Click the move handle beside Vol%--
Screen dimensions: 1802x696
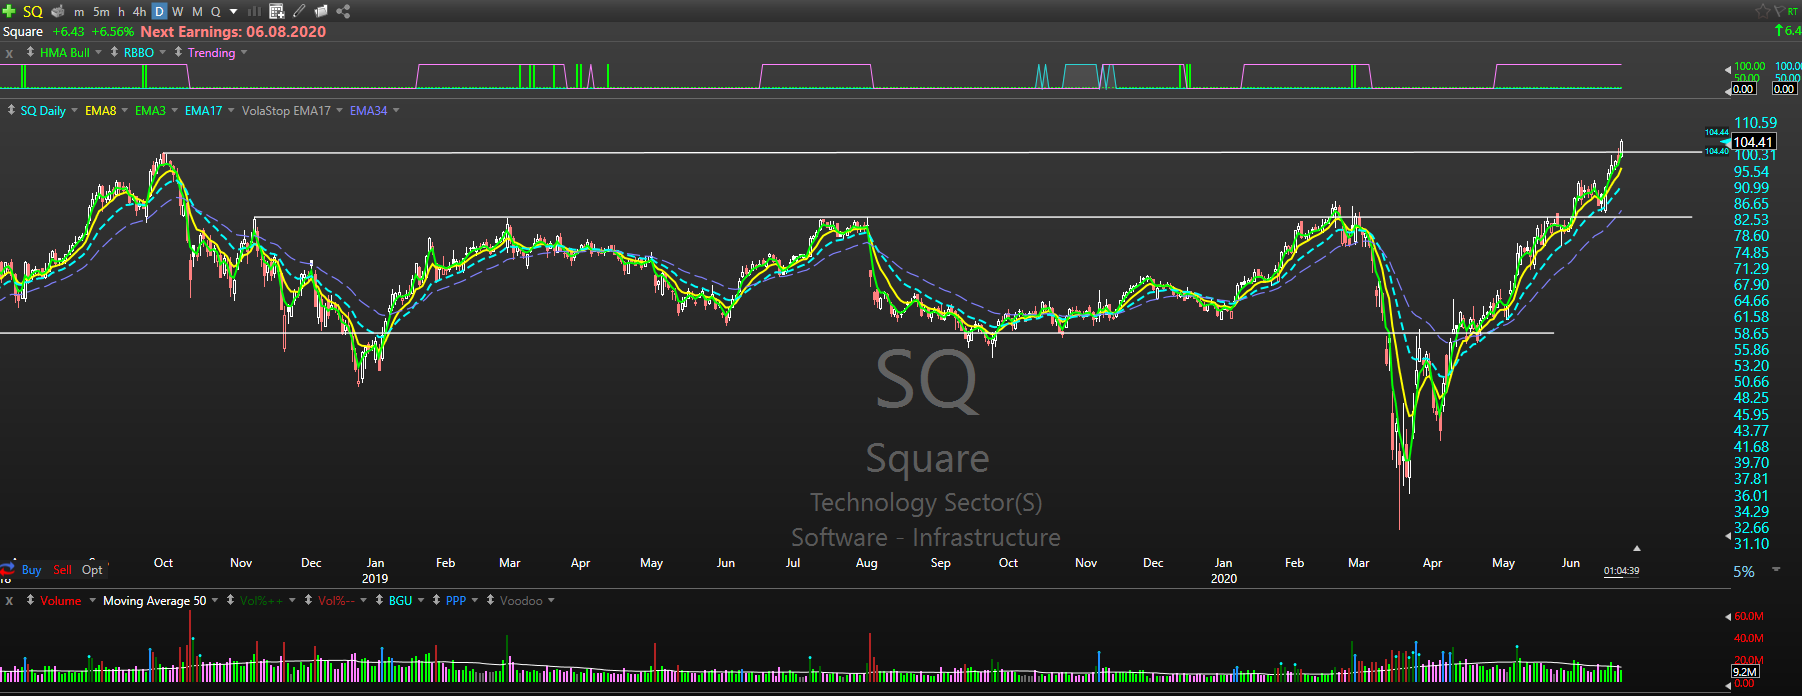click(308, 600)
